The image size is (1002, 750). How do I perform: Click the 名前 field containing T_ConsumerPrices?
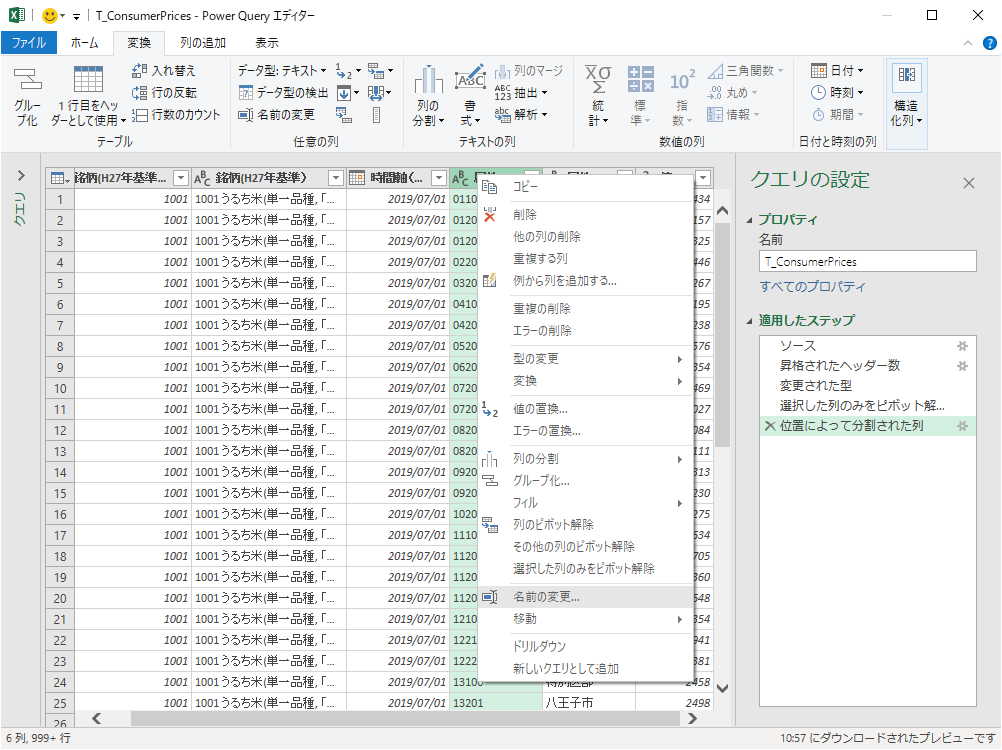click(867, 261)
